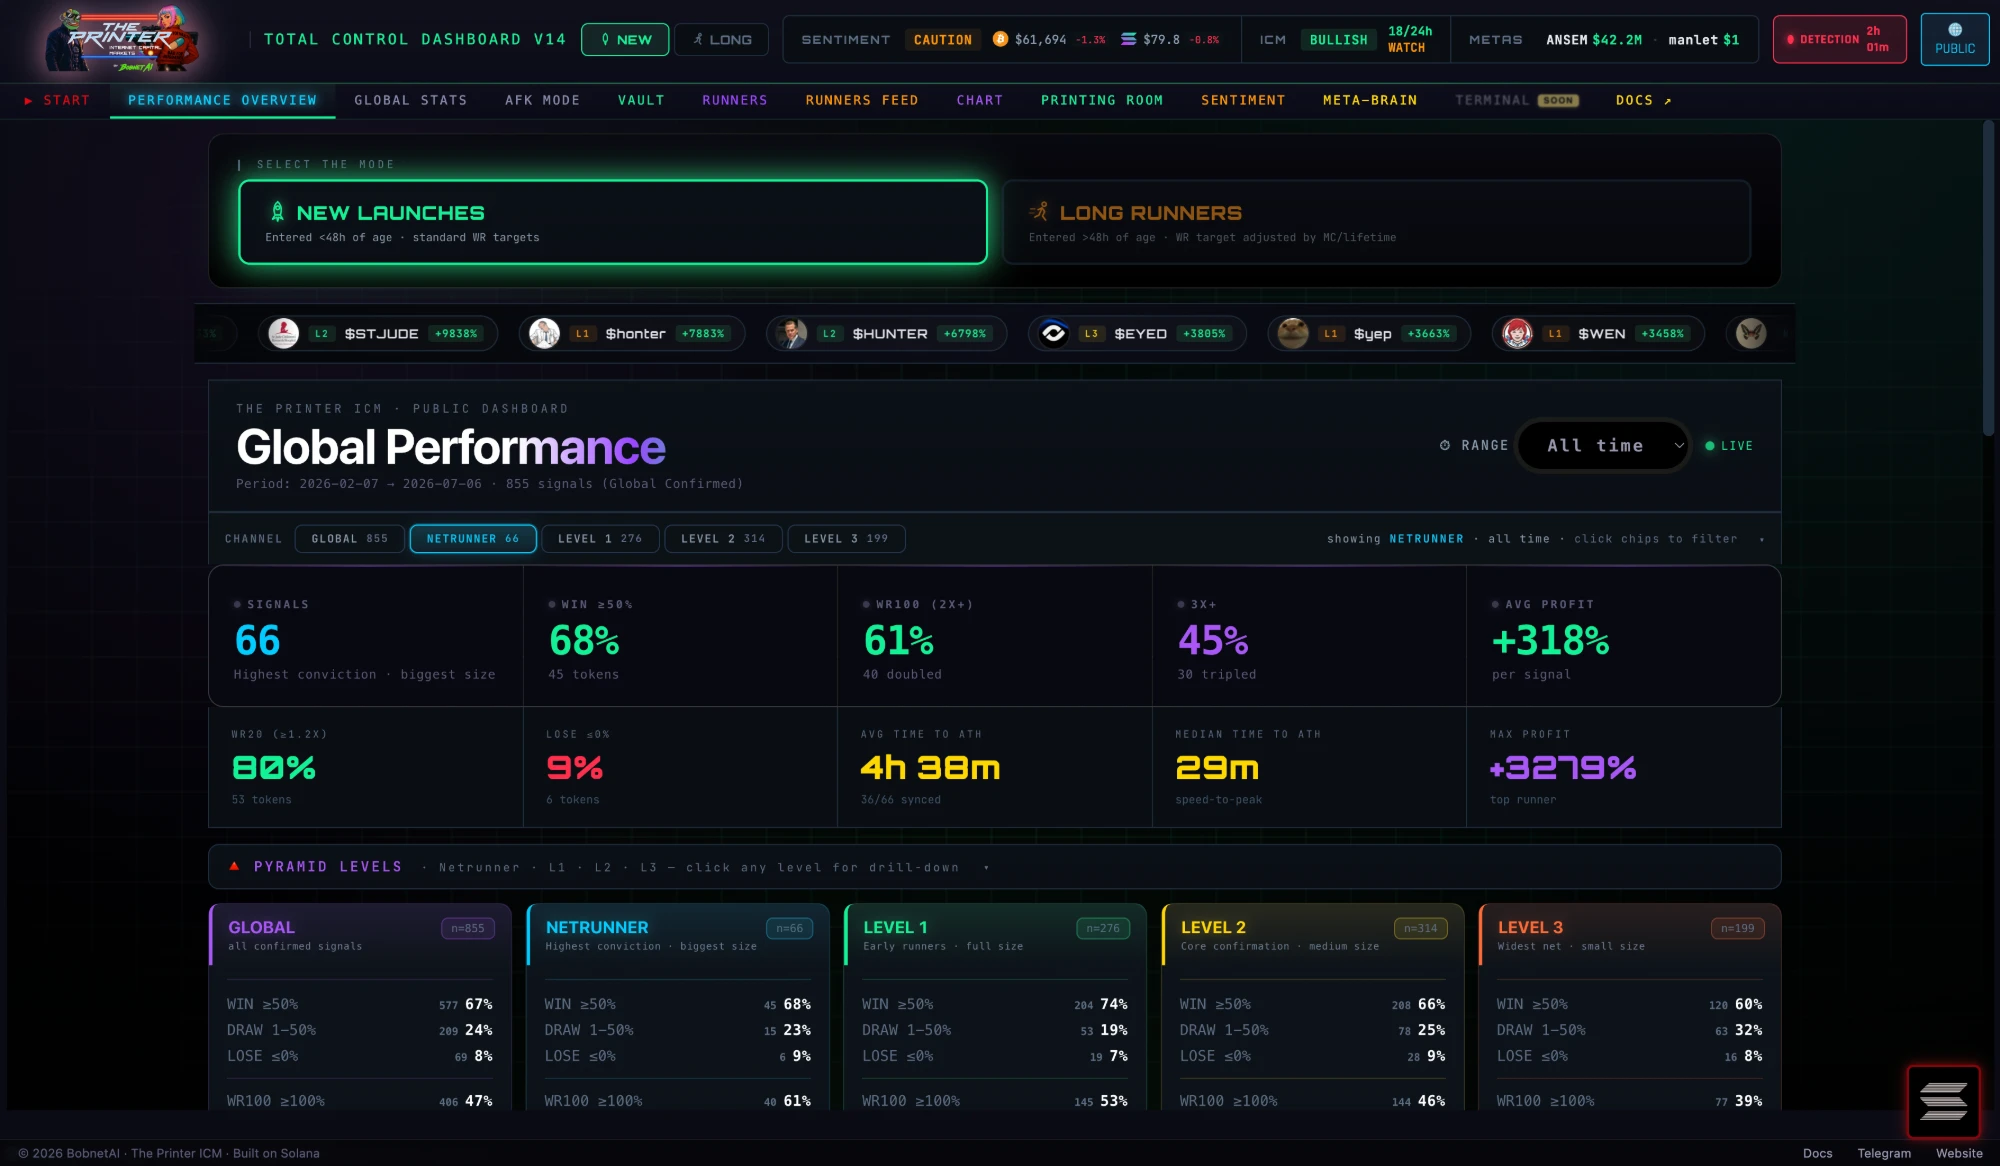Click the red Detection status dot

click(1790, 40)
